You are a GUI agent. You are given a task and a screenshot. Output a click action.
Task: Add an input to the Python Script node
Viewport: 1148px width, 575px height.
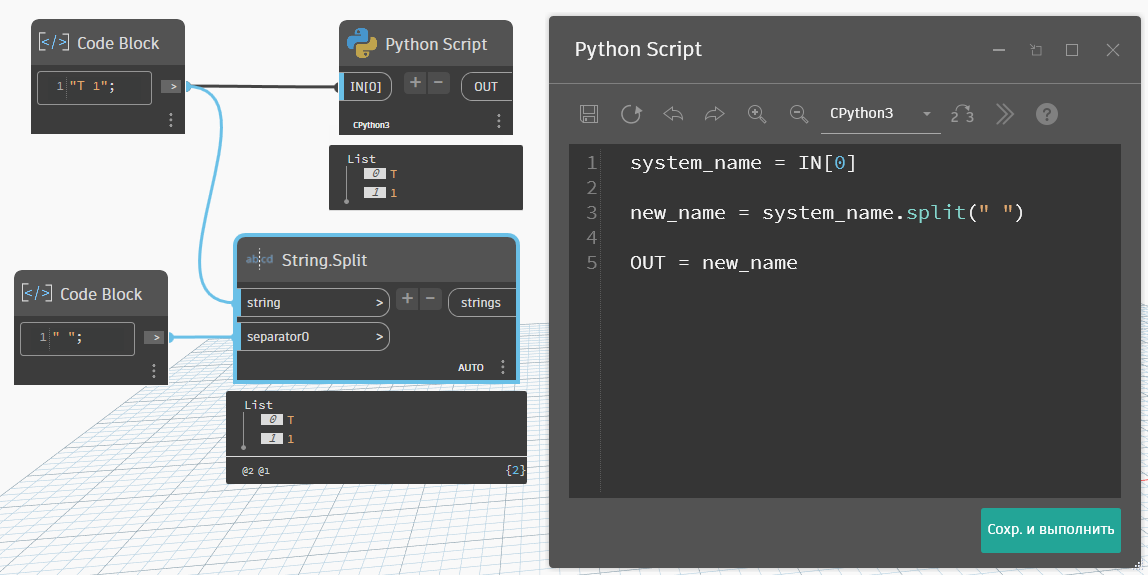415,83
